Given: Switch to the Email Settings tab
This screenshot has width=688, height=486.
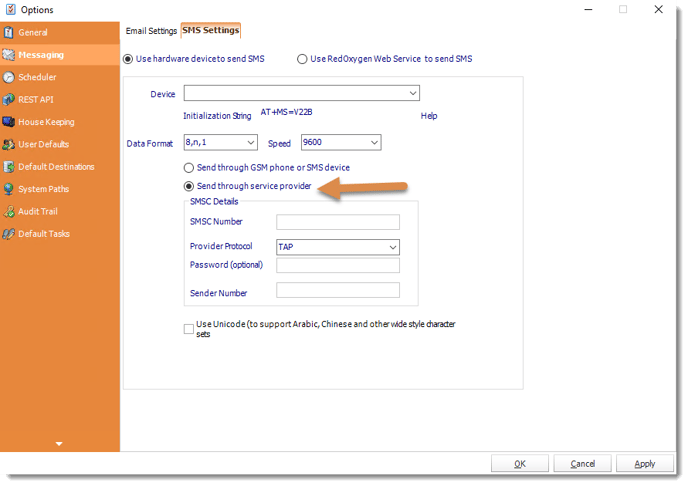Looking at the screenshot, I should pos(151,31).
